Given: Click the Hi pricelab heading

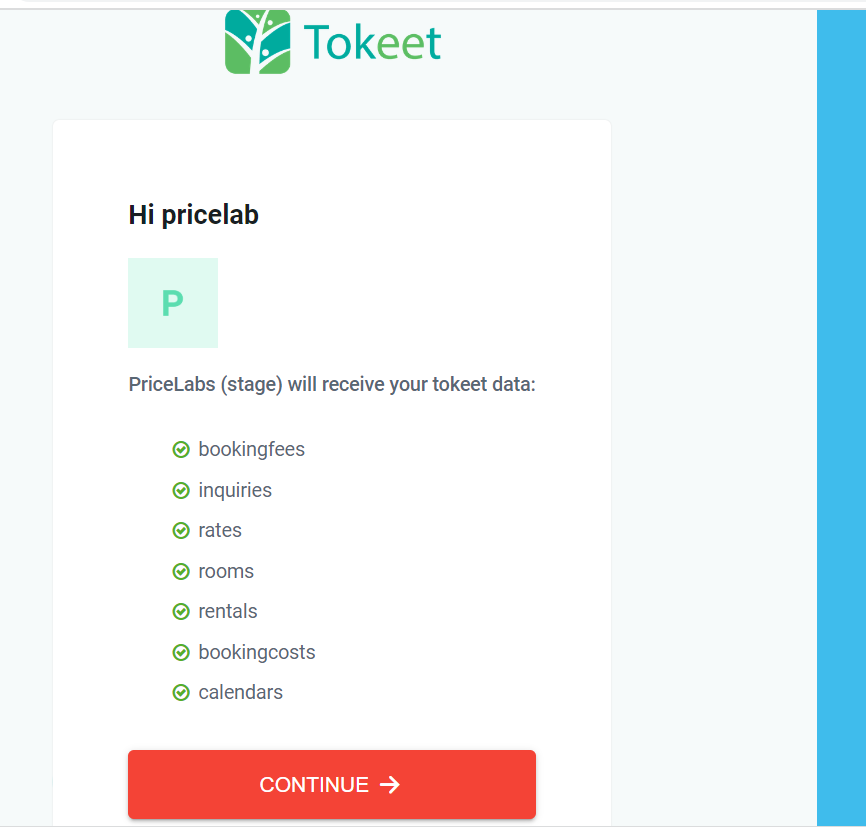Looking at the screenshot, I should point(193,215).
